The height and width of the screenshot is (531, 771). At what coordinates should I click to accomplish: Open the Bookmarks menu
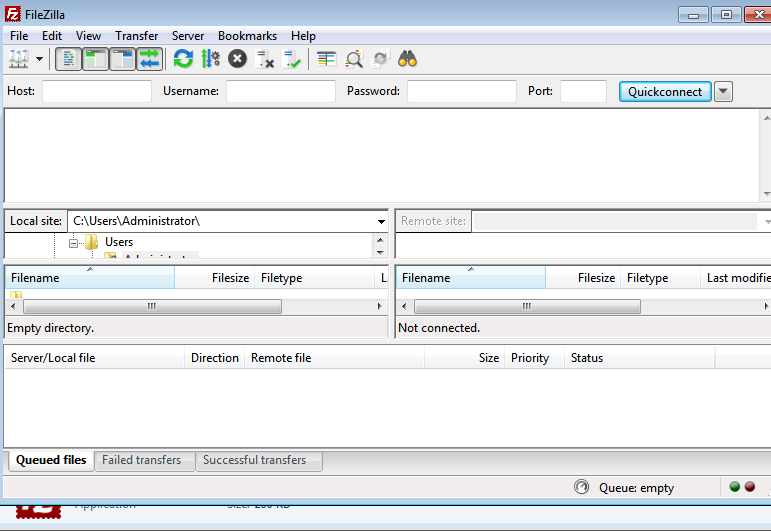tap(247, 36)
